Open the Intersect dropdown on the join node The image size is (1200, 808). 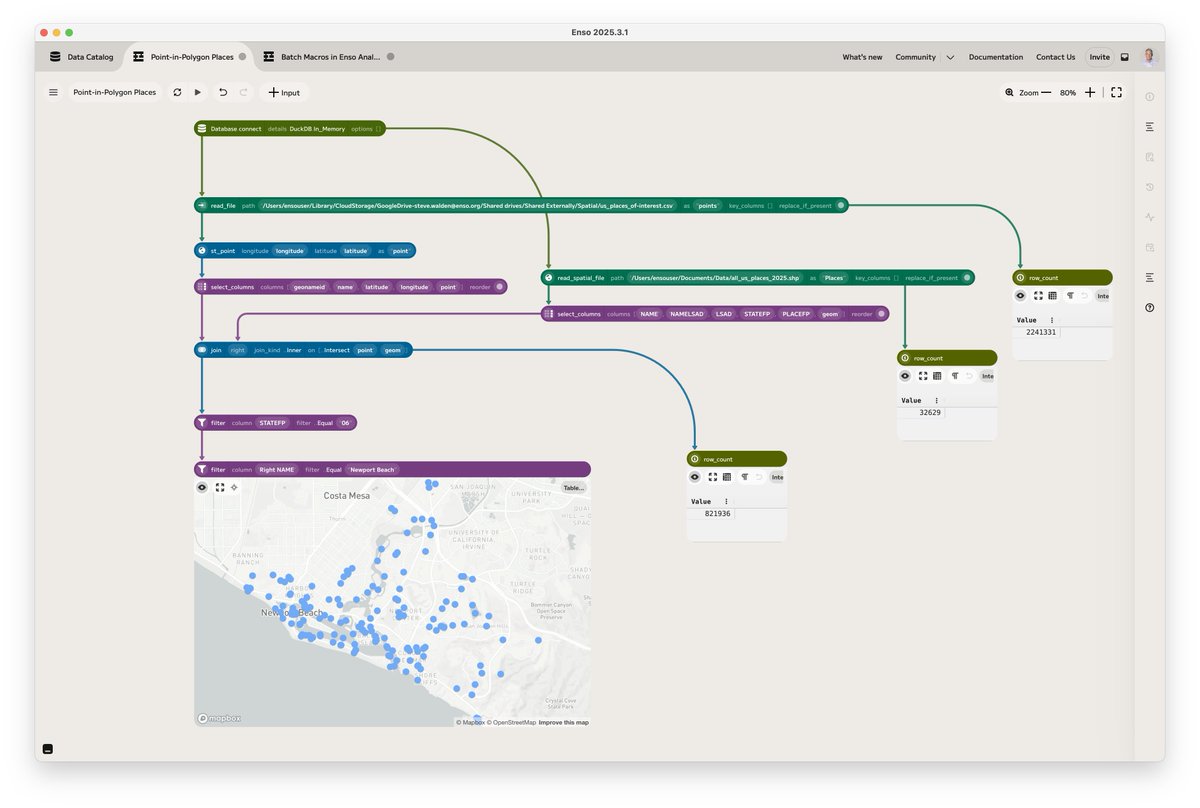point(337,350)
